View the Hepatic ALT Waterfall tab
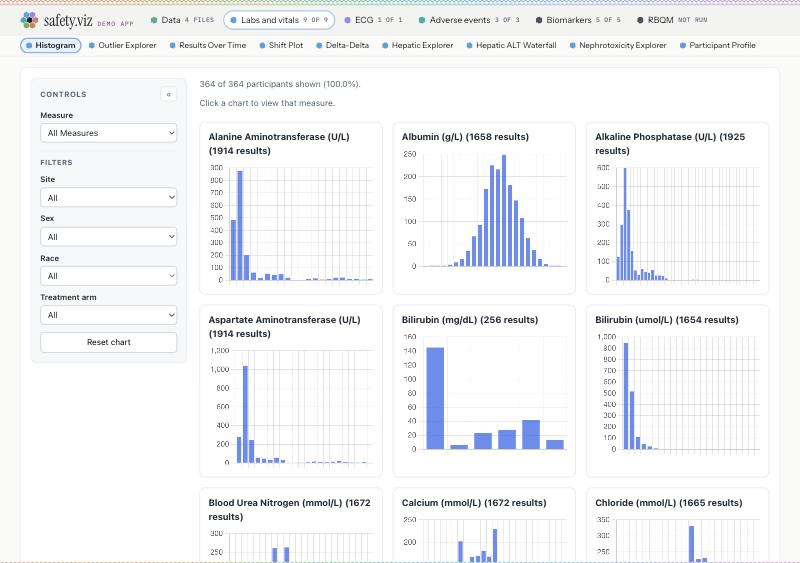This screenshot has height=563, width=800. point(511,45)
